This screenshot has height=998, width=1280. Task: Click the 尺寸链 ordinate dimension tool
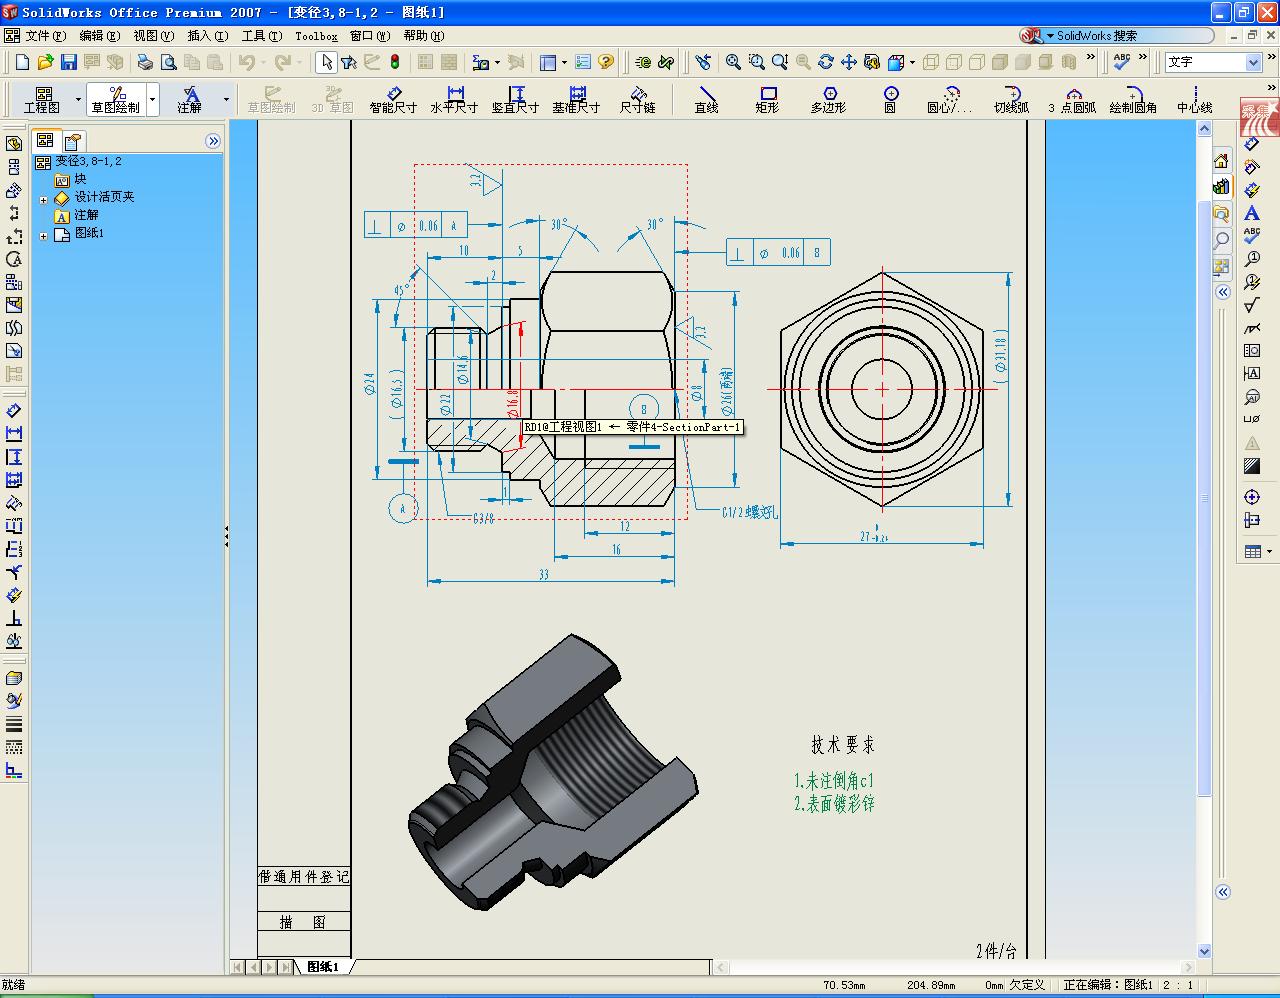[x=637, y=99]
